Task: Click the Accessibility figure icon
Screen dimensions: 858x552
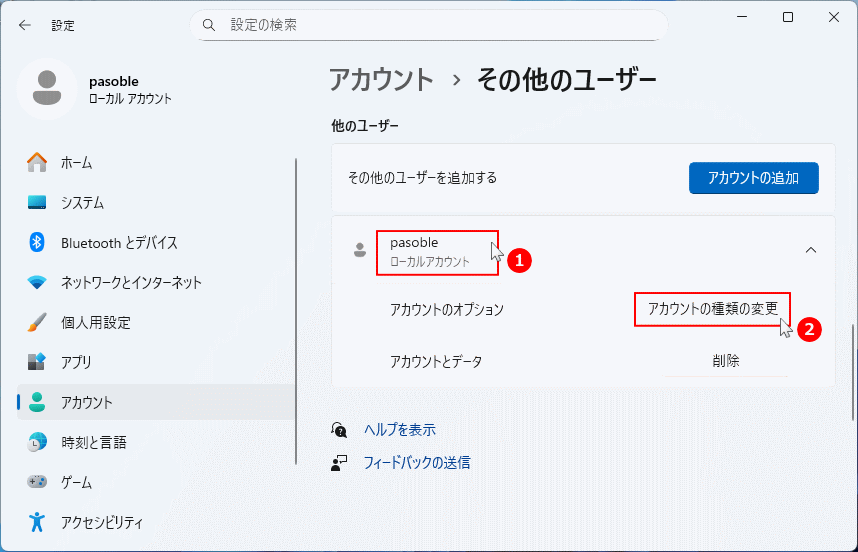Action: point(37,522)
